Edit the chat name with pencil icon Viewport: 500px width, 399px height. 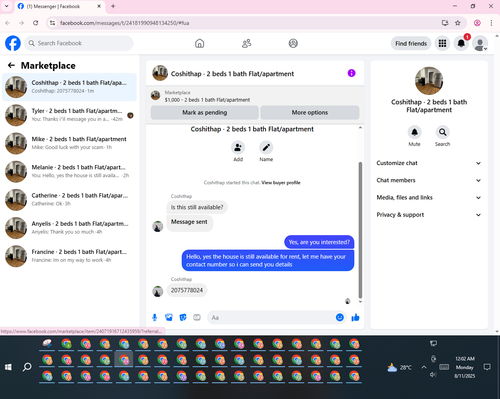[x=266, y=147]
